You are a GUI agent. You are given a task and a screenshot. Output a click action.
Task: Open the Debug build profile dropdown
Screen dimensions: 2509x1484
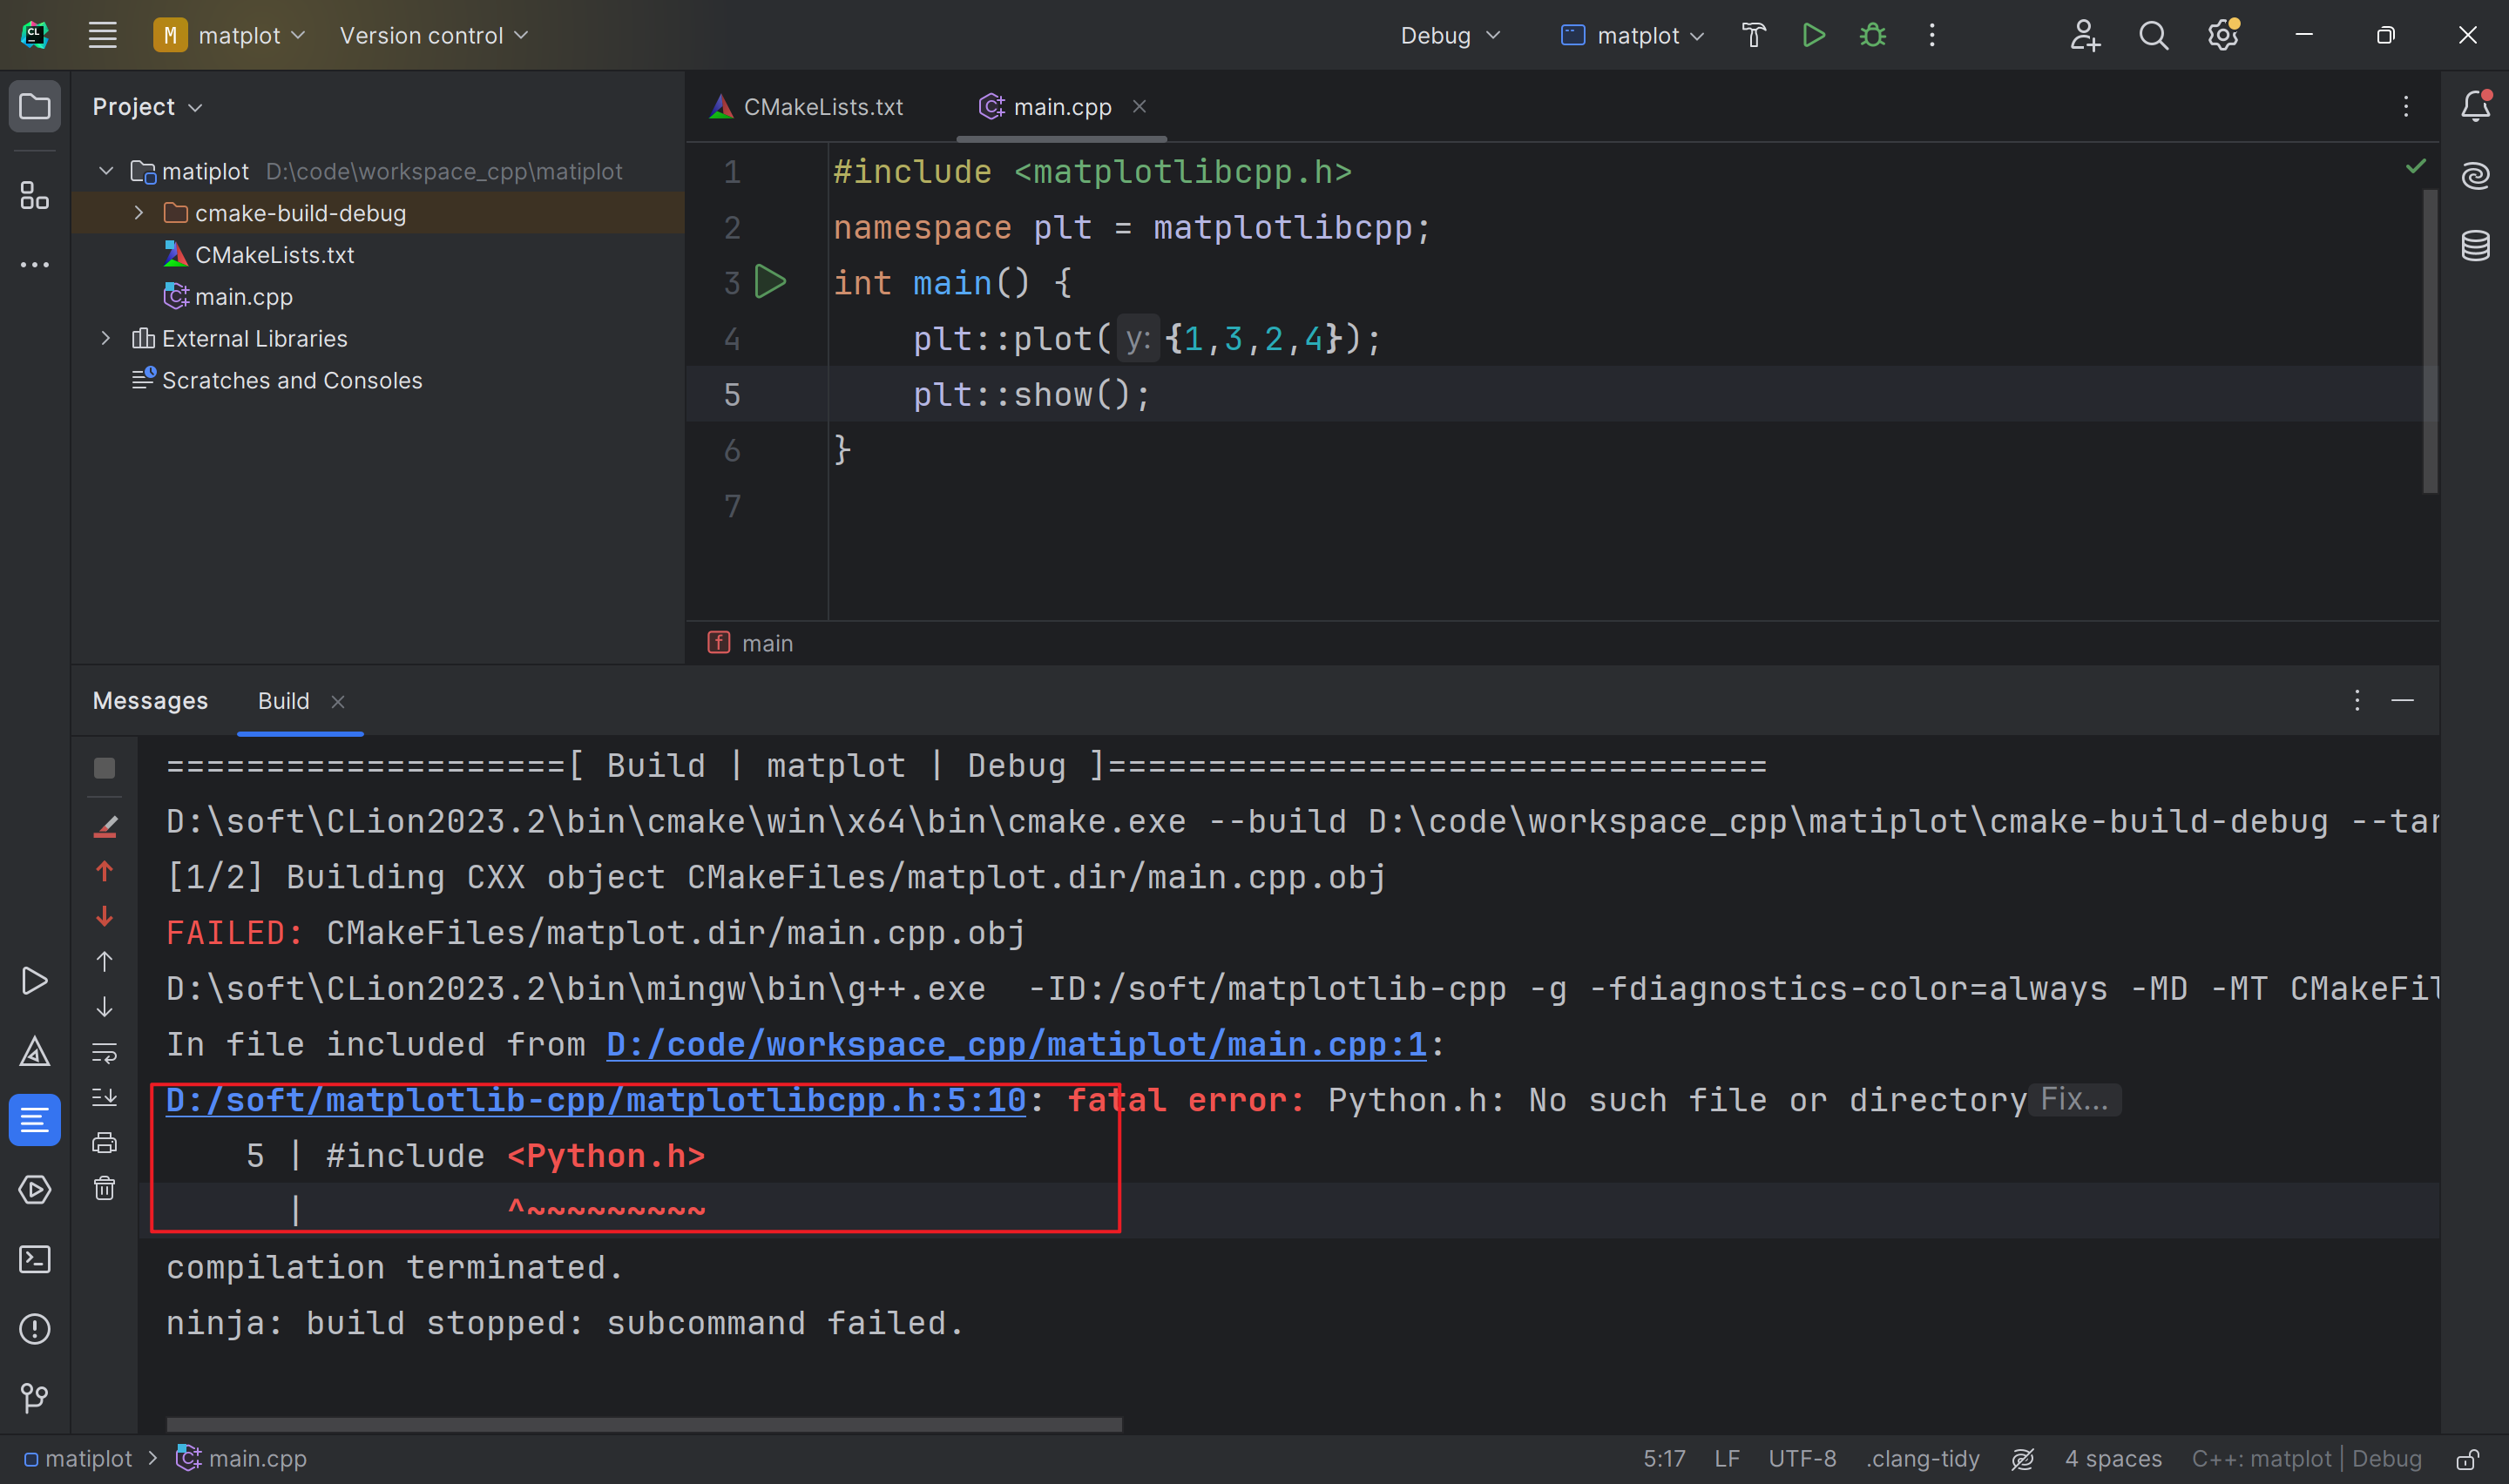point(1449,35)
